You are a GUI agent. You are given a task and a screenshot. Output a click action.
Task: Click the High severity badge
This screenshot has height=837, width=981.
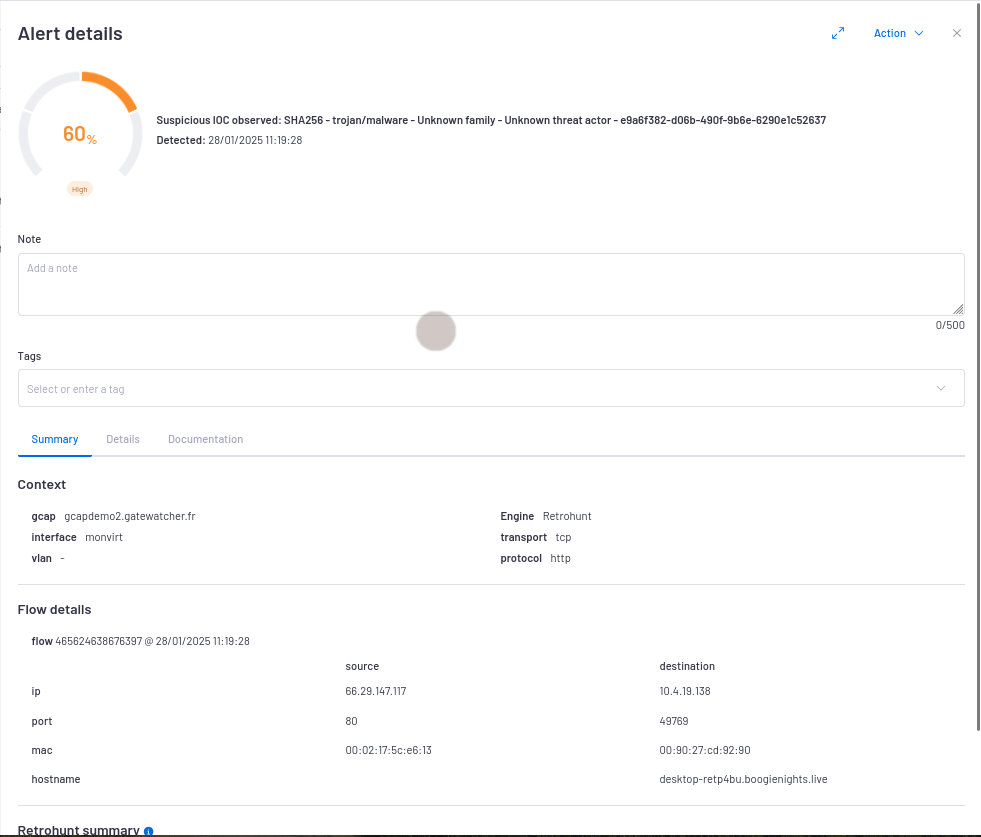tap(79, 189)
